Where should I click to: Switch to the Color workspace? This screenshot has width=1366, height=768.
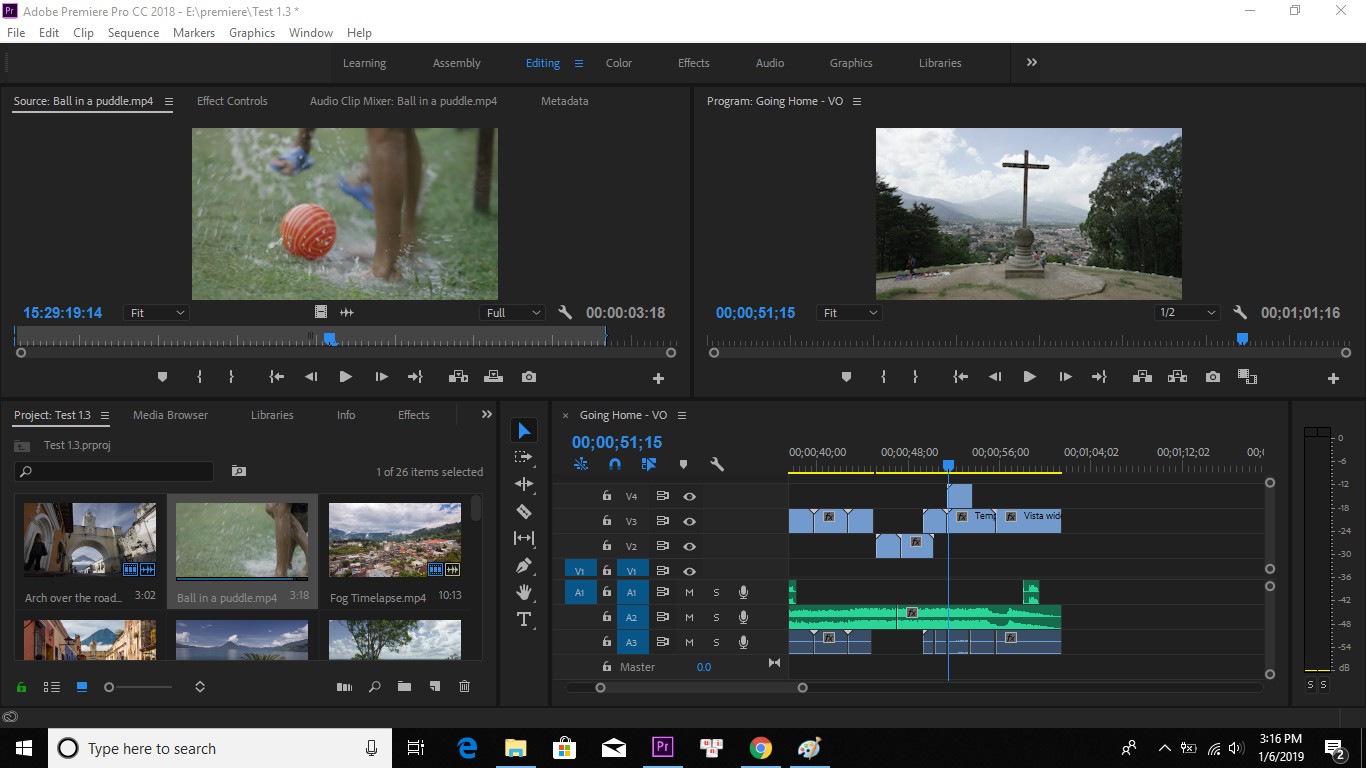(619, 63)
